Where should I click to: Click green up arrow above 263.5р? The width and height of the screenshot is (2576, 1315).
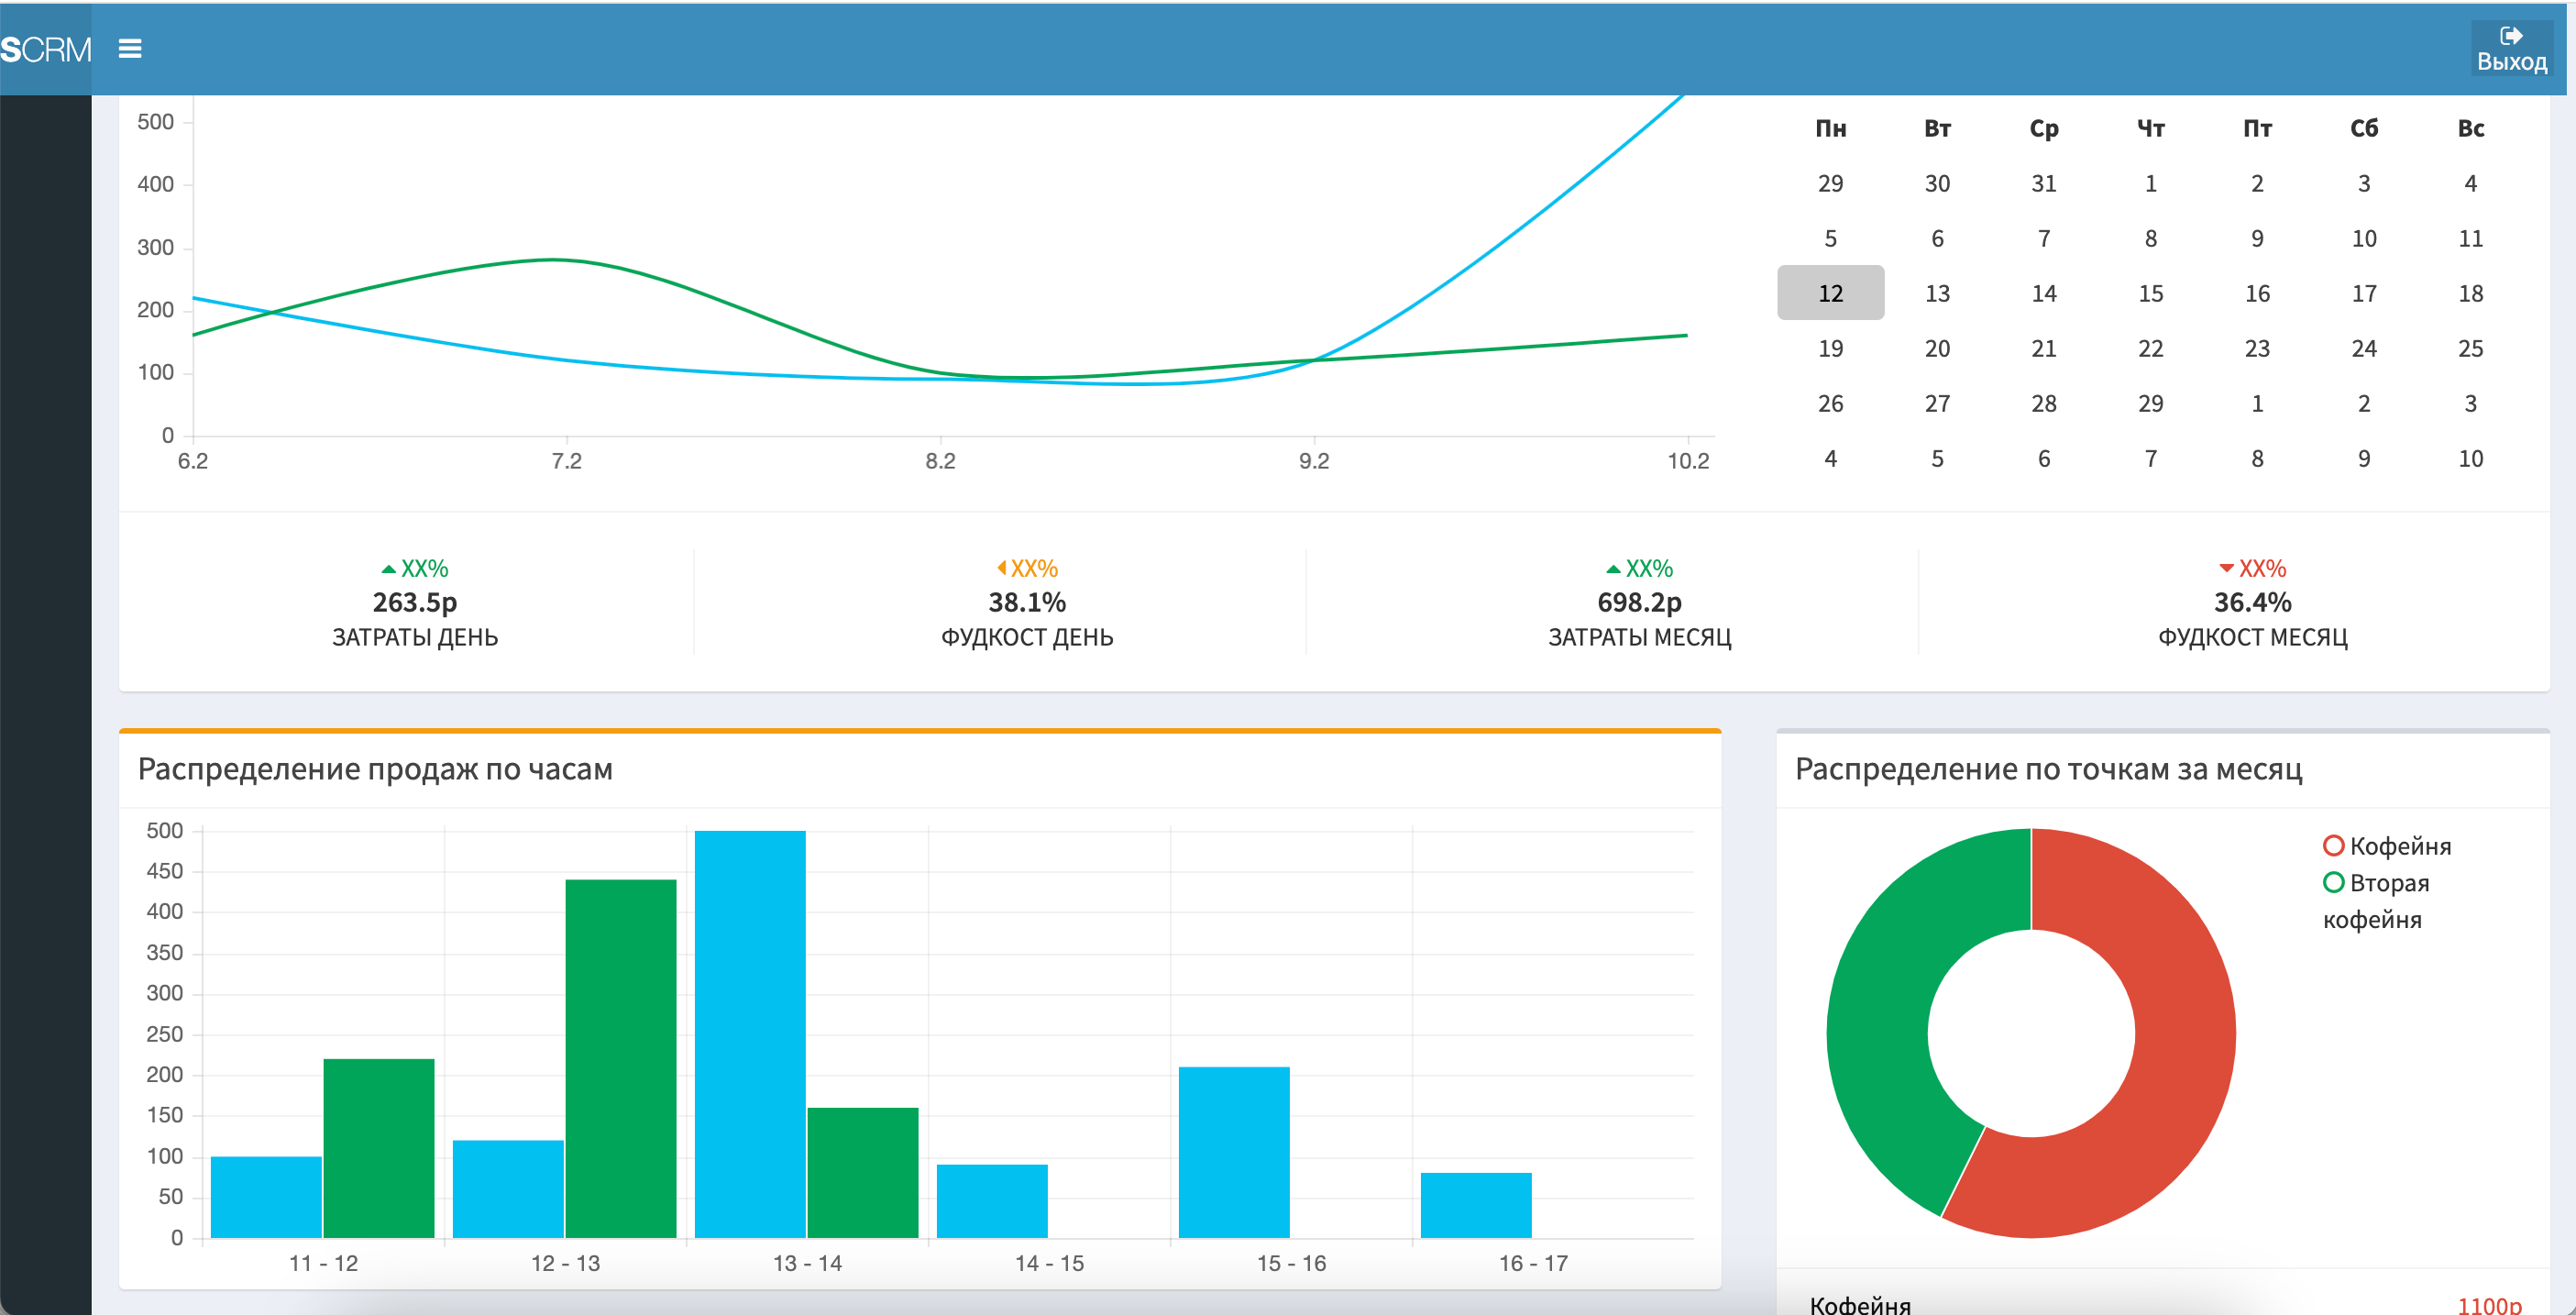[x=389, y=569]
